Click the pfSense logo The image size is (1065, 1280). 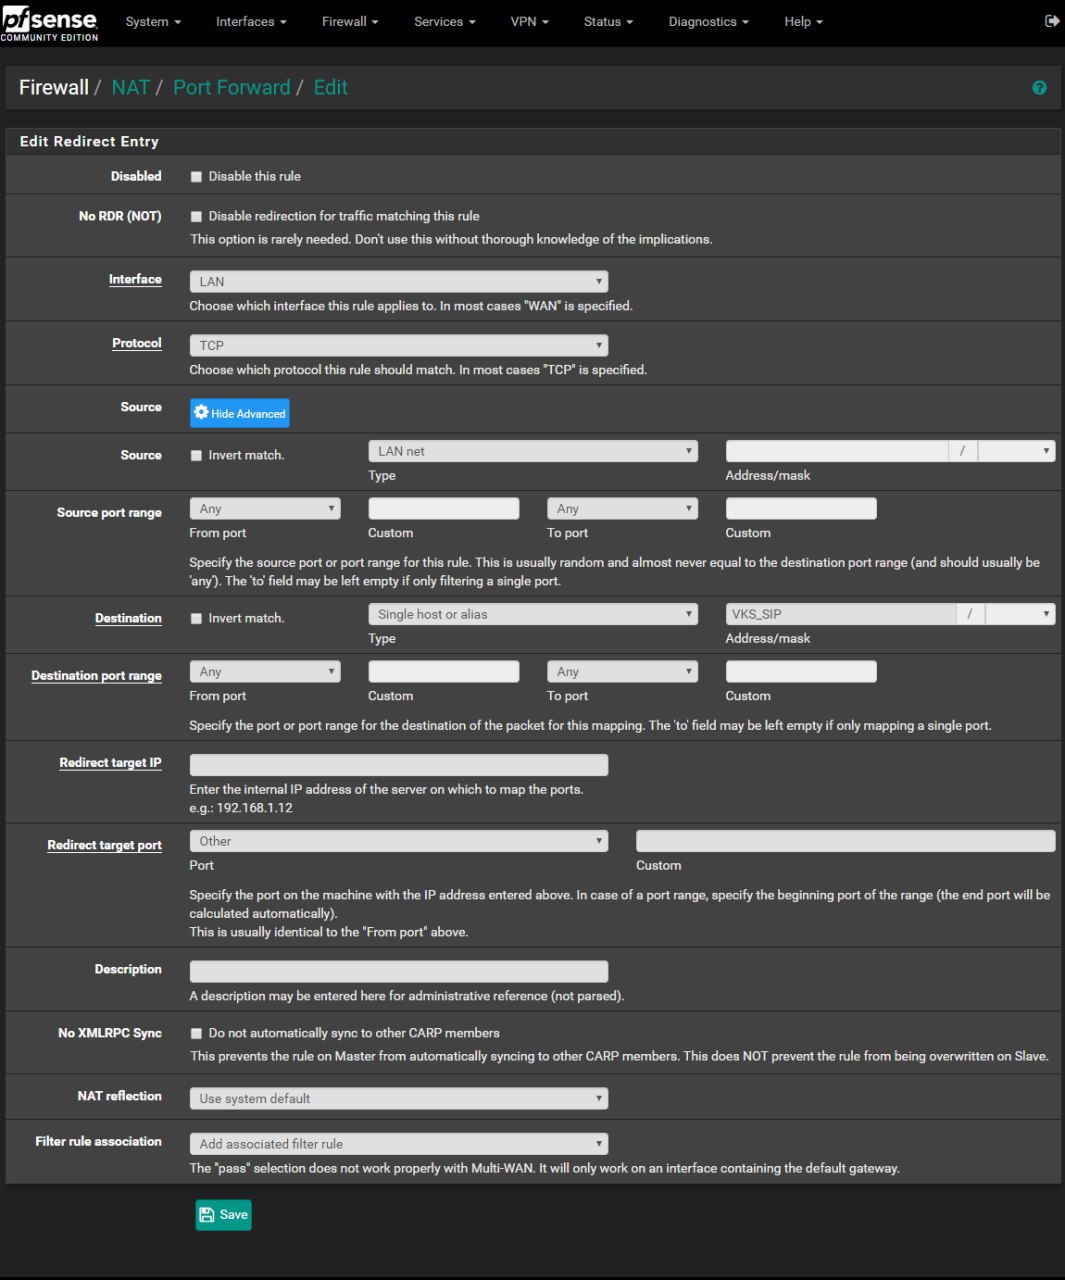[49, 22]
